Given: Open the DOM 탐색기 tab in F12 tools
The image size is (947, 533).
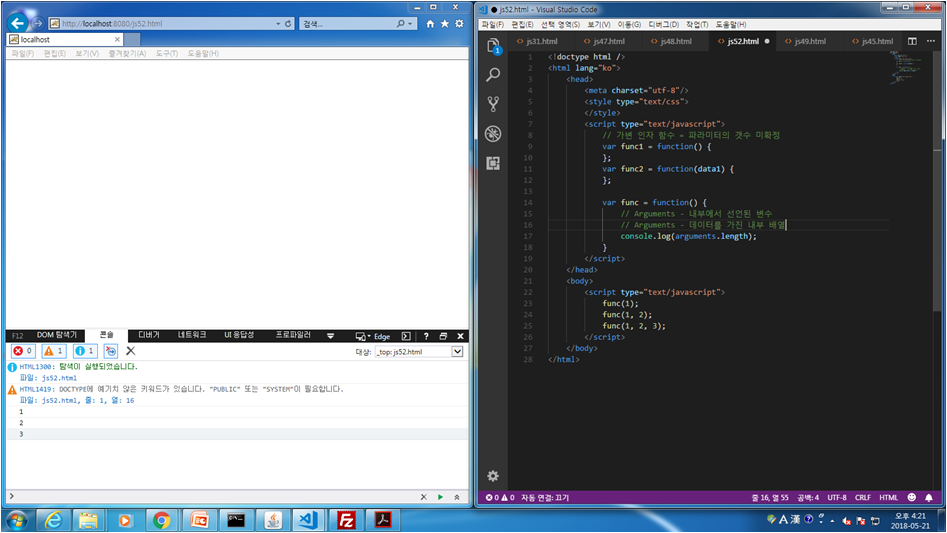Looking at the screenshot, I should (x=57, y=335).
